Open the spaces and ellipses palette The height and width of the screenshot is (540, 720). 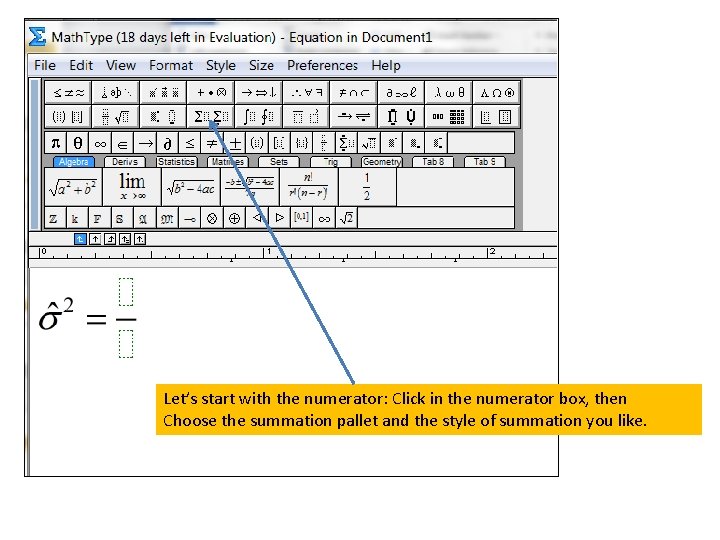tap(116, 93)
